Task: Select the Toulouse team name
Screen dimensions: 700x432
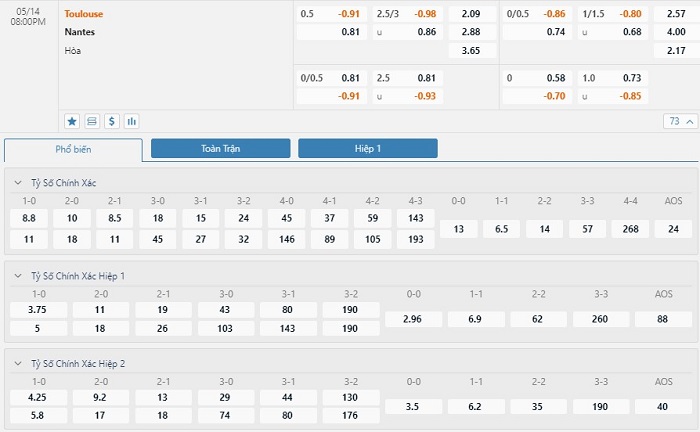Action: point(83,14)
